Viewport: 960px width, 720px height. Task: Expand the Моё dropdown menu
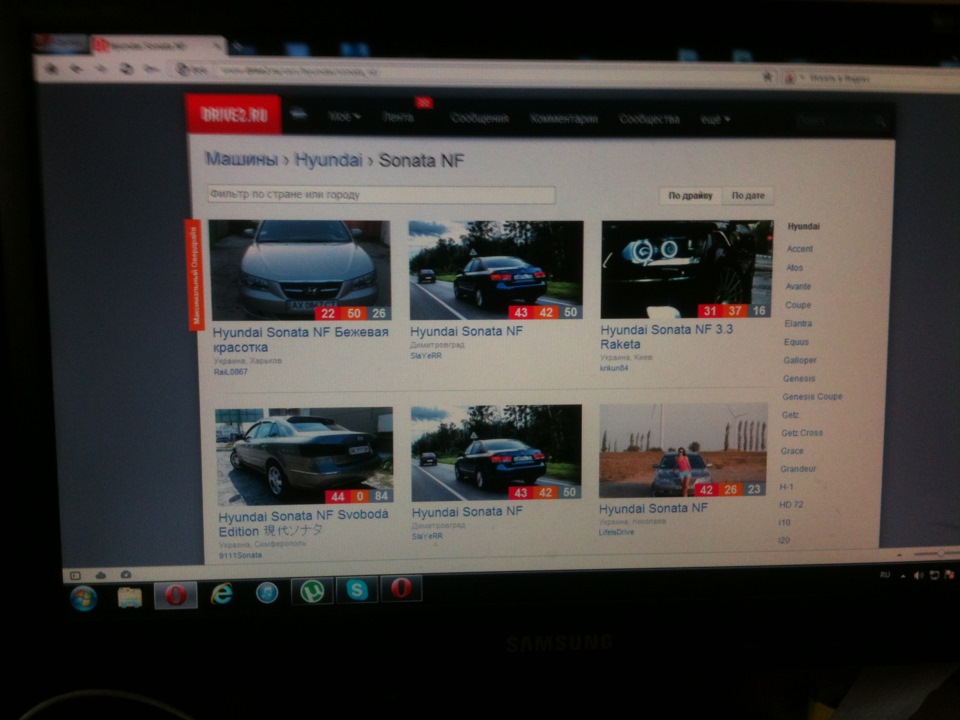point(344,116)
